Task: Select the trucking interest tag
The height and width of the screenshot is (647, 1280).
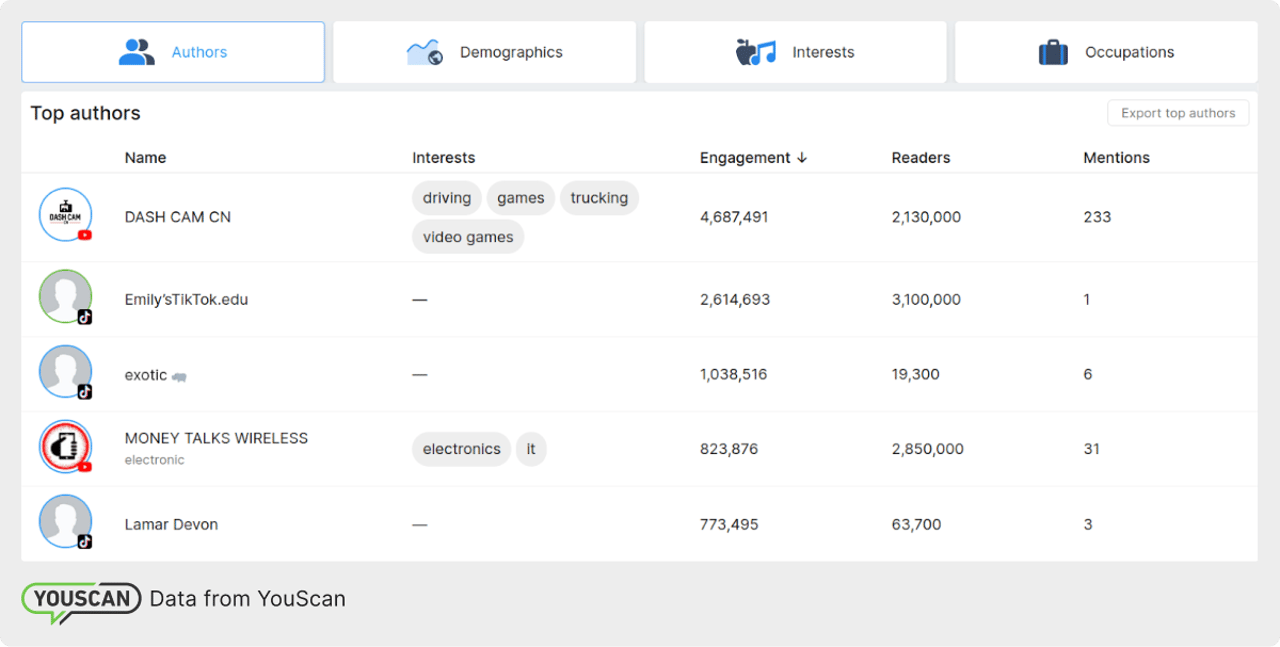Action: (x=599, y=198)
